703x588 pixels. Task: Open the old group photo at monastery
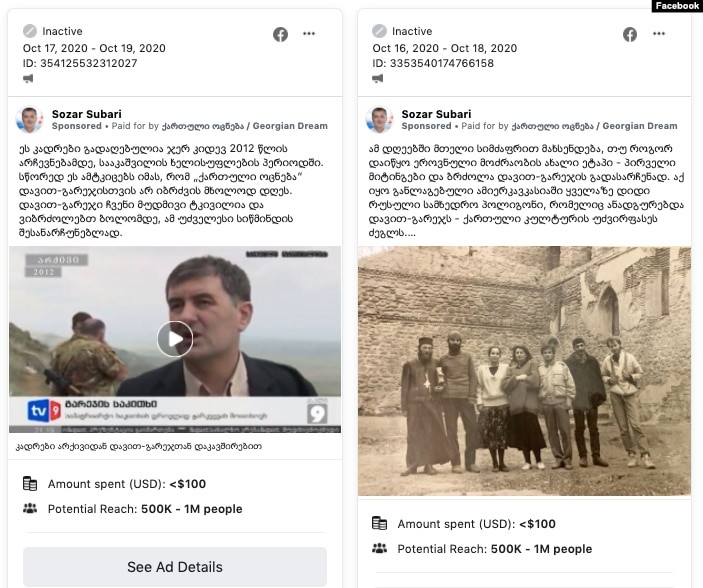point(524,371)
